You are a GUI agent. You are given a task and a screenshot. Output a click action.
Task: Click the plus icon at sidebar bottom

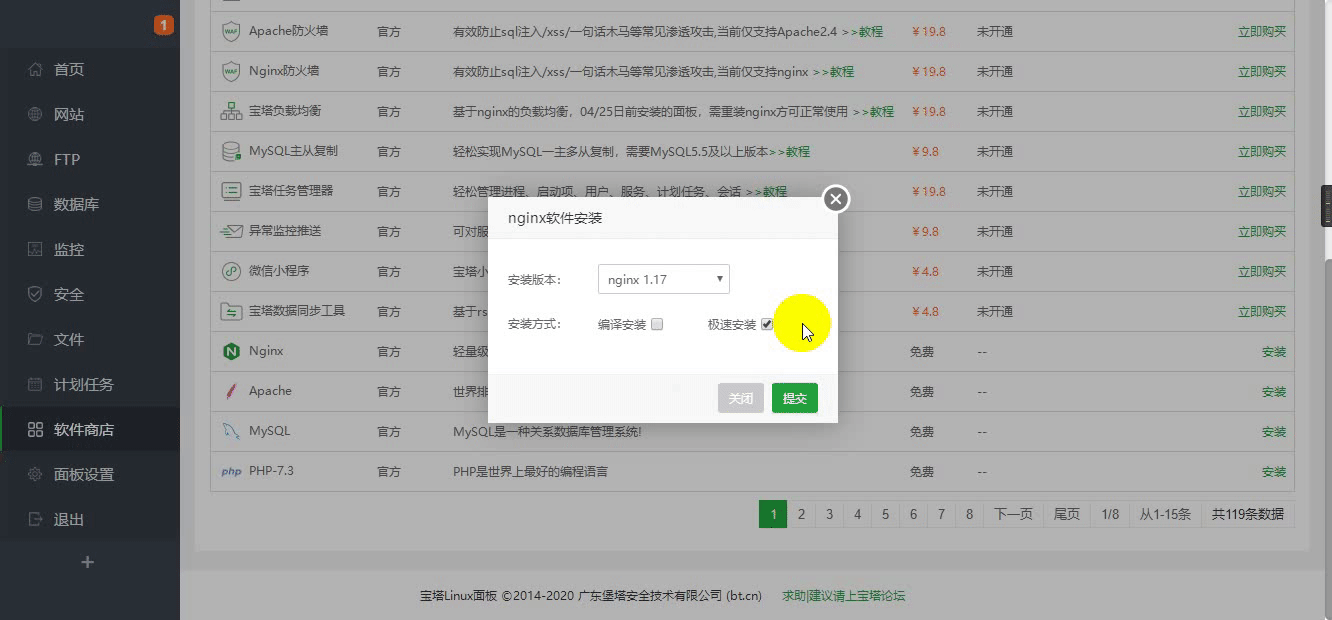pyautogui.click(x=87, y=562)
